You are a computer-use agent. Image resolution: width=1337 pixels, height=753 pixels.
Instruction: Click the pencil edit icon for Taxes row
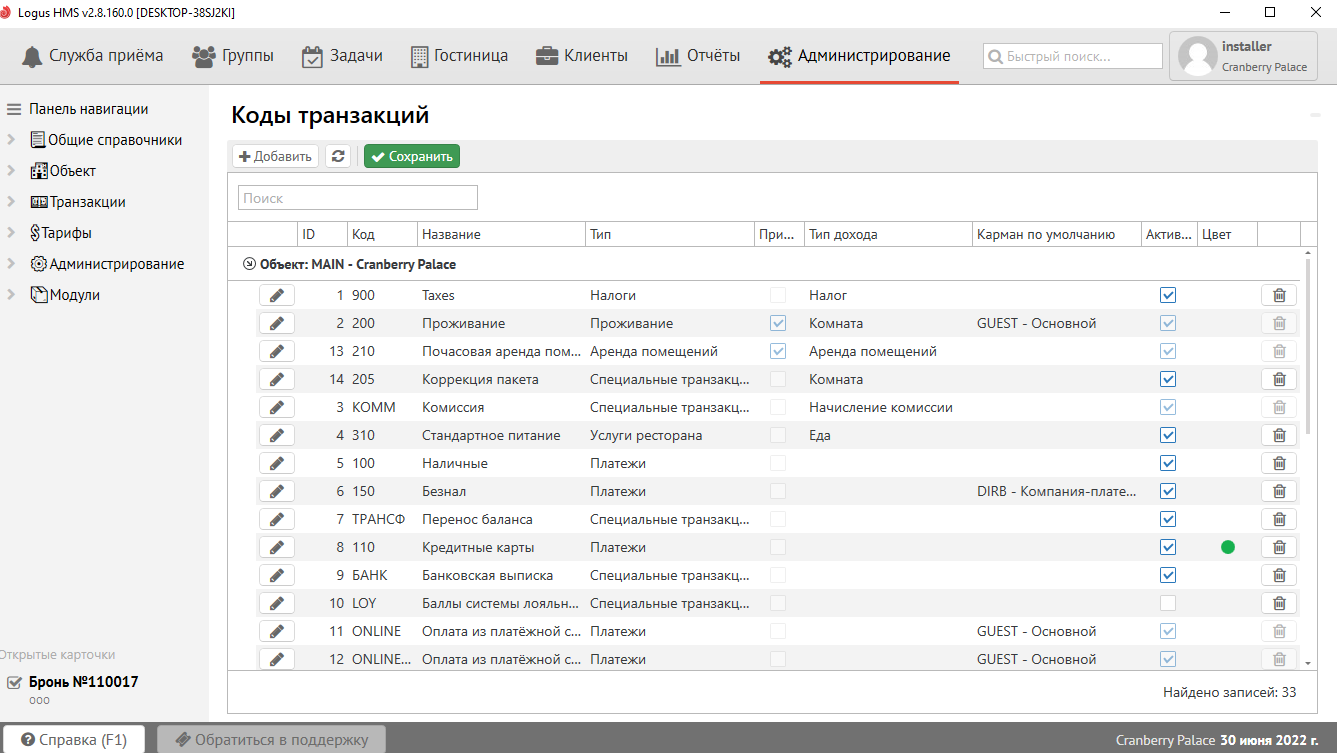pyautogui.click(x=277, y=295)
